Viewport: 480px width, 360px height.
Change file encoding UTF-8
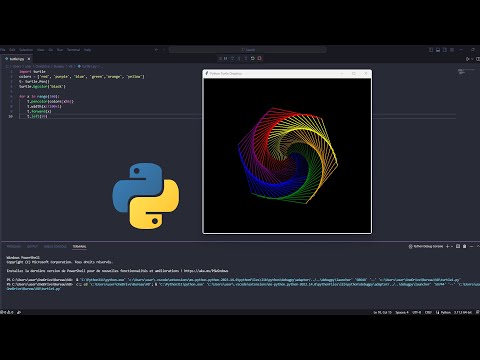pos(417,312)
